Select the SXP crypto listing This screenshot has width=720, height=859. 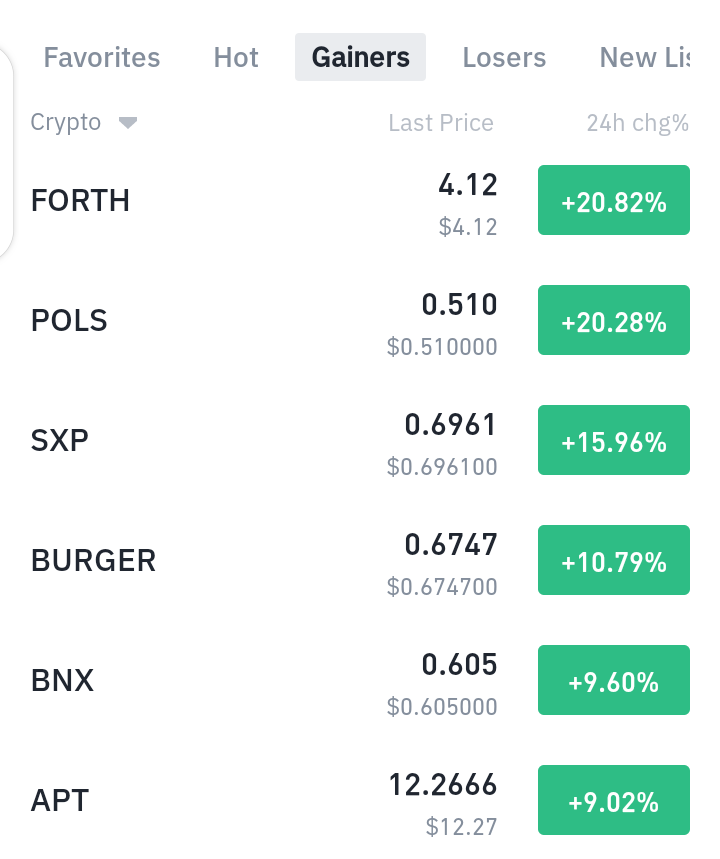click(x=360, y=440)
